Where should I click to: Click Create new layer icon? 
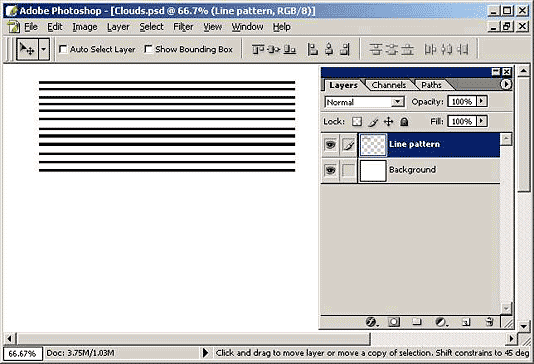click(x=466, y=322)
